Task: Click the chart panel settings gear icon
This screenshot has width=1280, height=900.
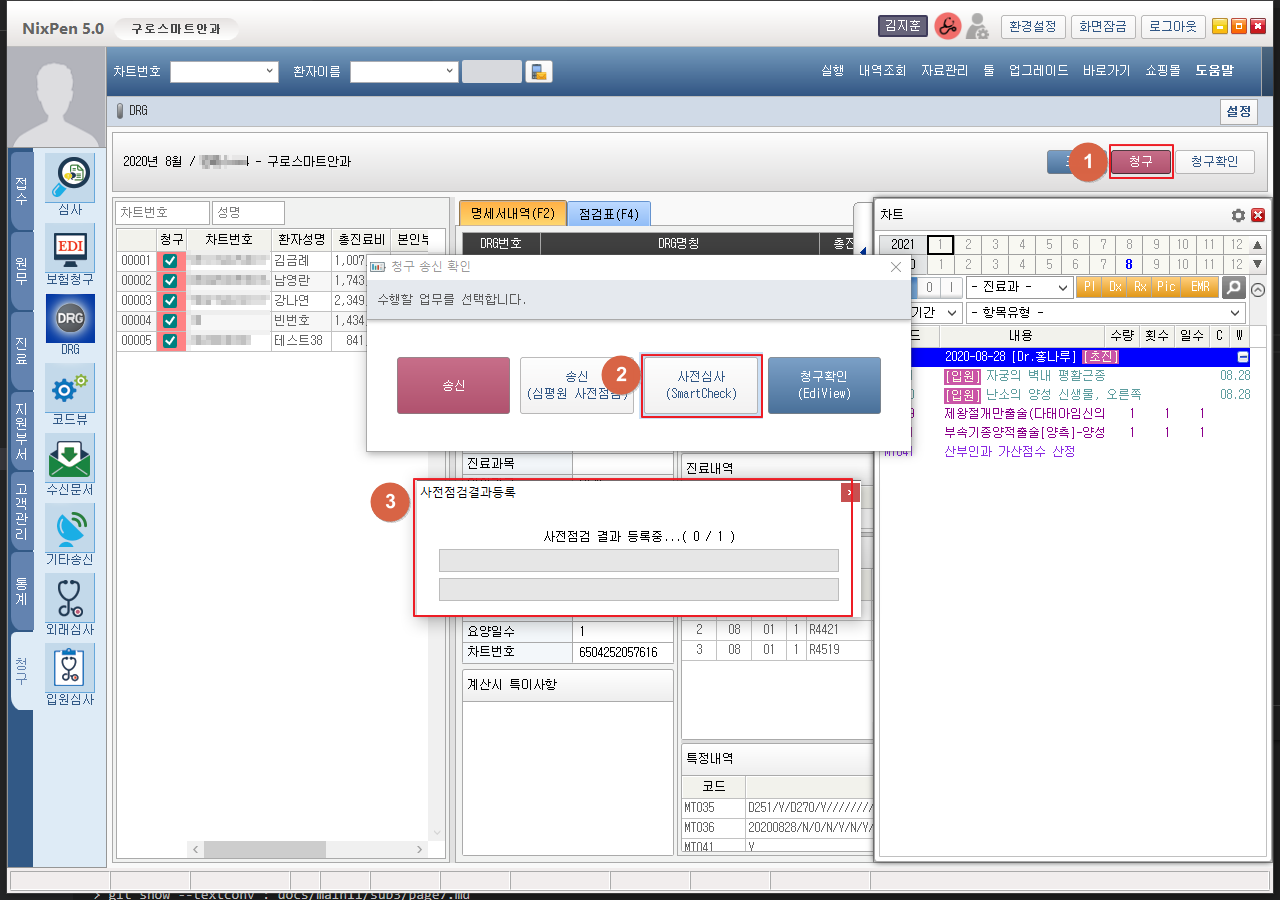Action: (x=1238, y=215)
